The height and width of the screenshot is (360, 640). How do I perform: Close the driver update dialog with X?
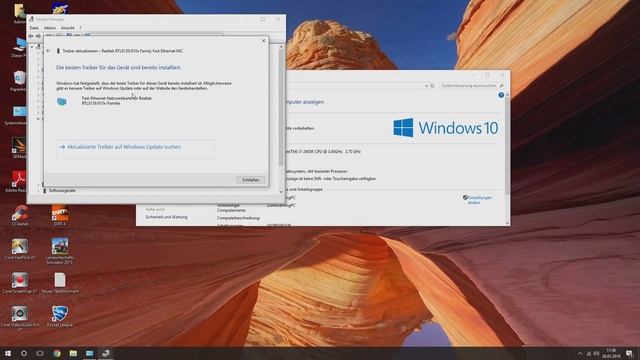pos(263,40)
